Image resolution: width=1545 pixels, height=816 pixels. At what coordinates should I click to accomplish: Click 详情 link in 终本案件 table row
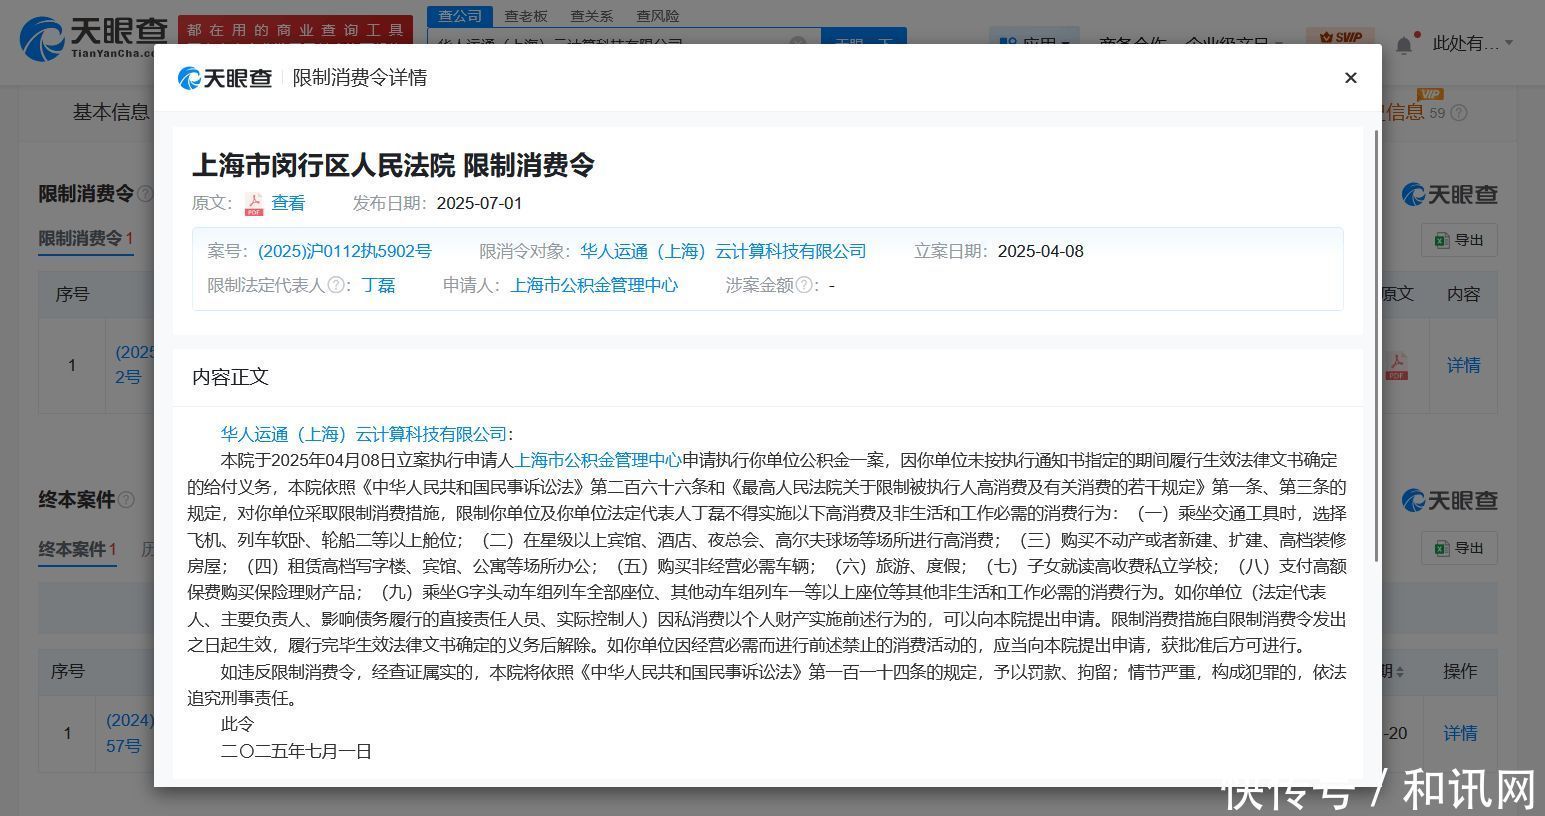click(x=1460, y=733)
